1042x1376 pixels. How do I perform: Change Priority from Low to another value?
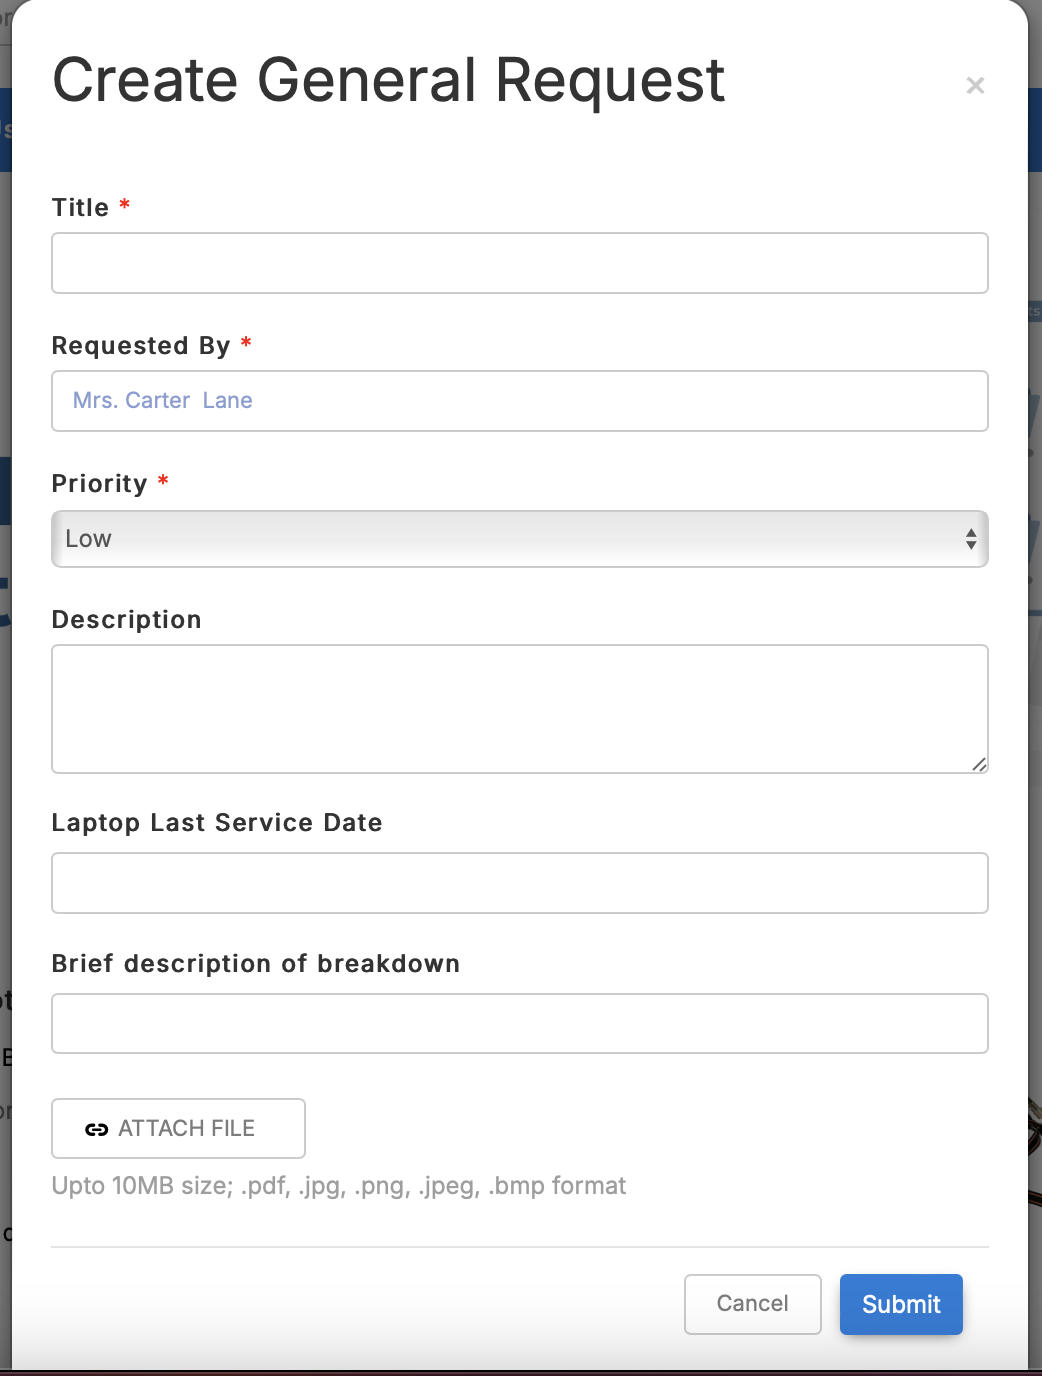[x=520, y=538]
